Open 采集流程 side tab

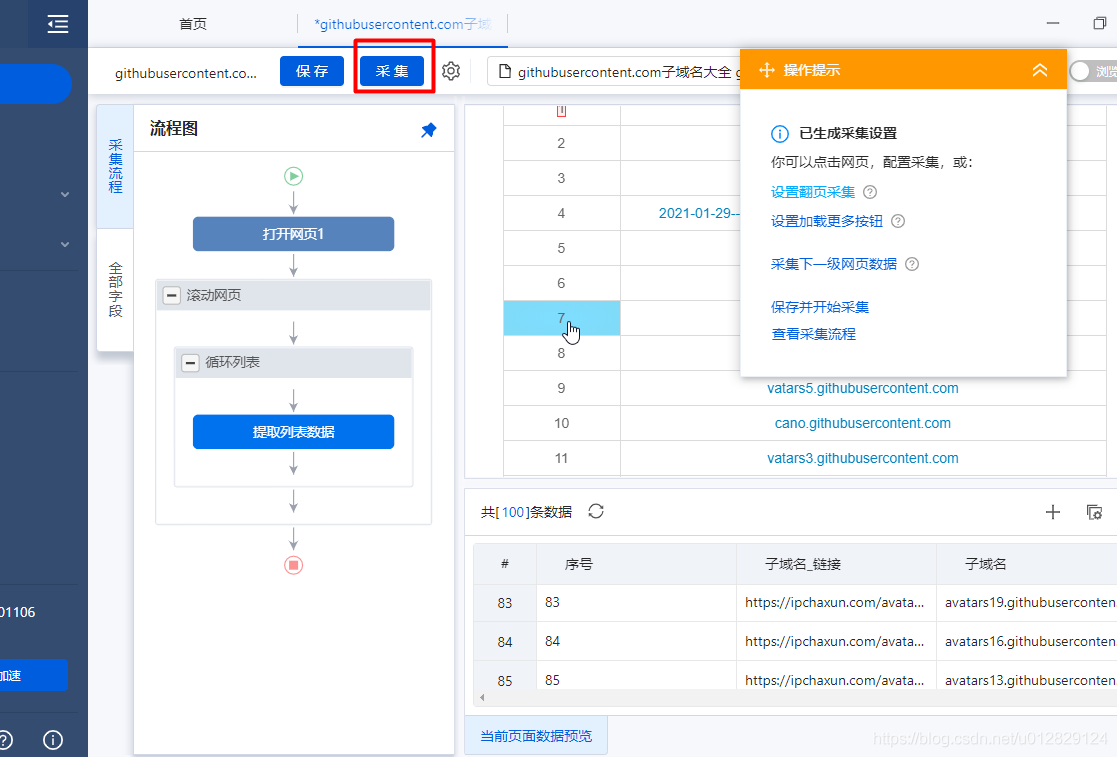[x=115, y=167]
